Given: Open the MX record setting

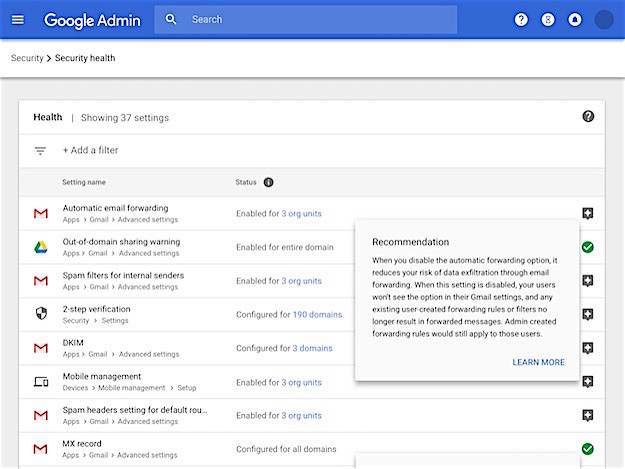Looking at the screenshot, I should (82, 443).
